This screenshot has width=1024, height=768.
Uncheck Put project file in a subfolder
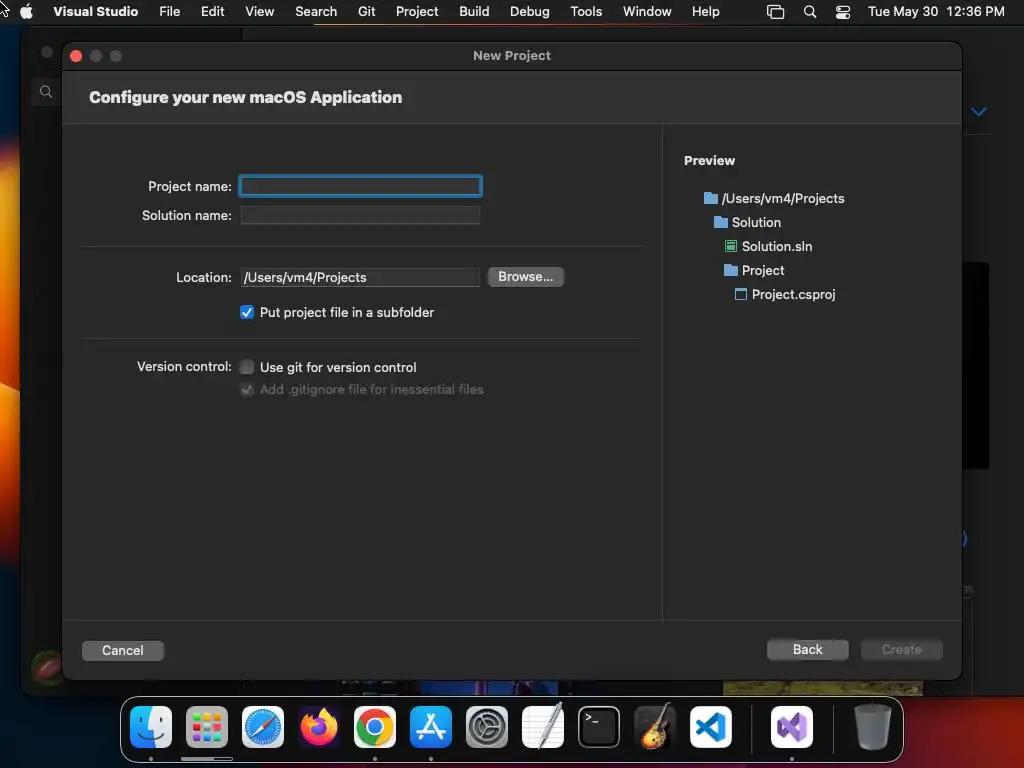click(247, 312)
